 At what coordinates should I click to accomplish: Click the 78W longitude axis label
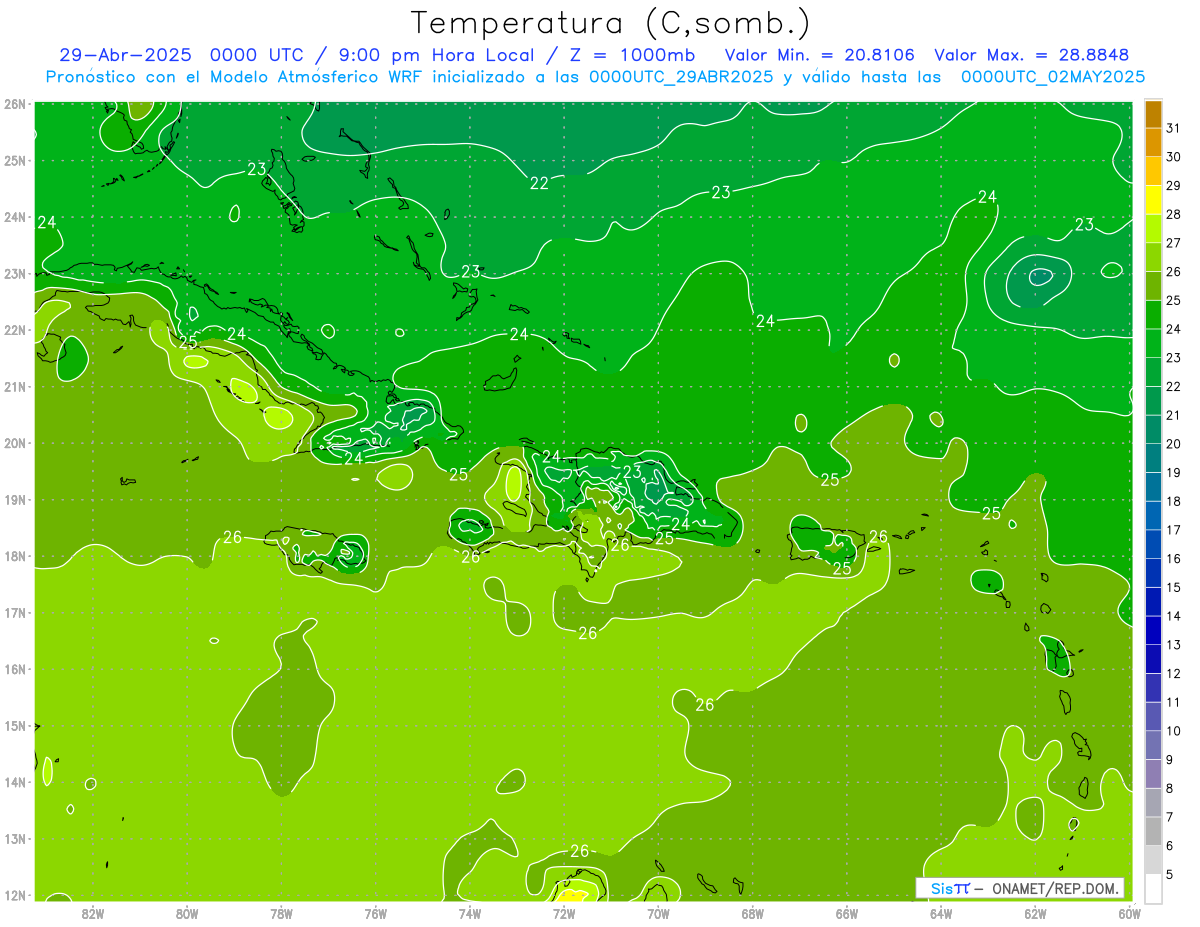tap(281, 914)
